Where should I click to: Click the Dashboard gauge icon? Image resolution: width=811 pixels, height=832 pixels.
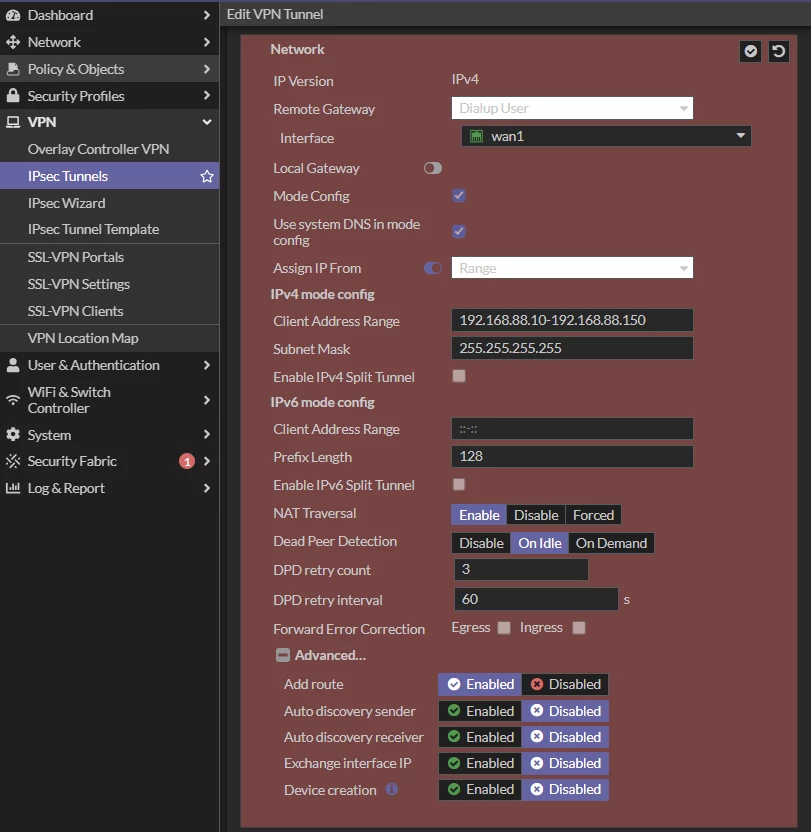click(13, 15)
